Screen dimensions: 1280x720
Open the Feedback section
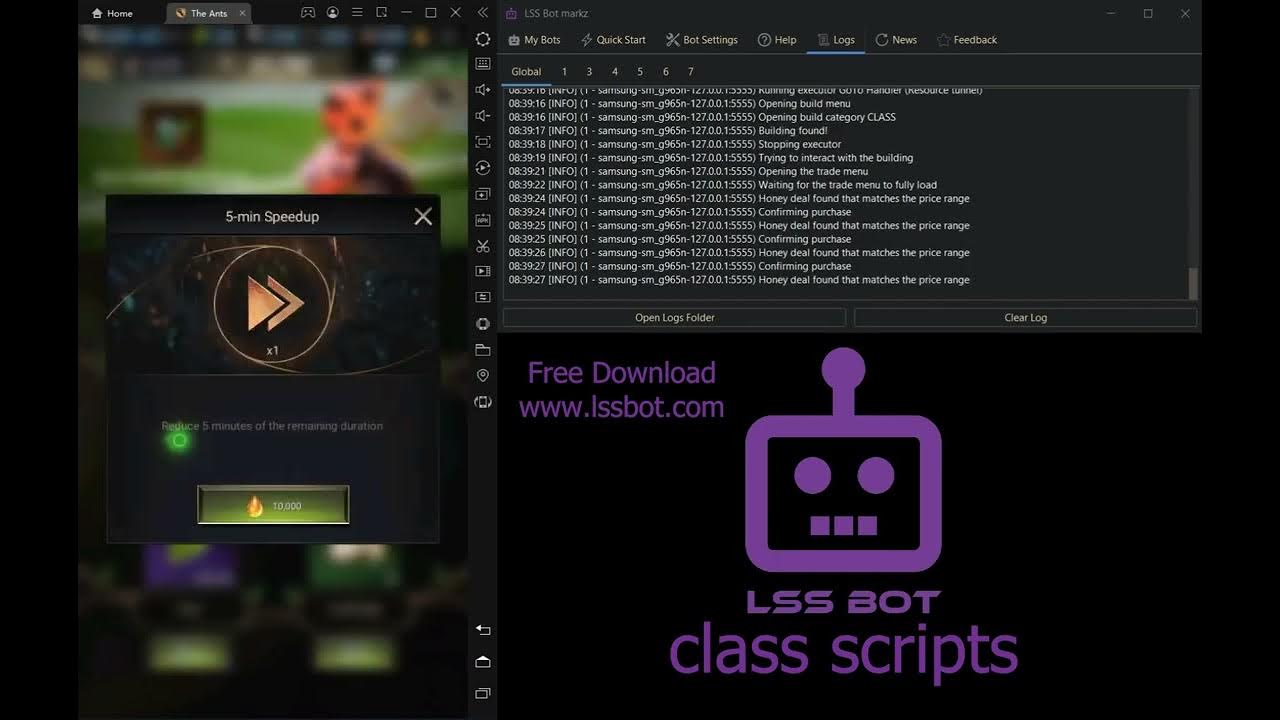[x=967, y=40]
